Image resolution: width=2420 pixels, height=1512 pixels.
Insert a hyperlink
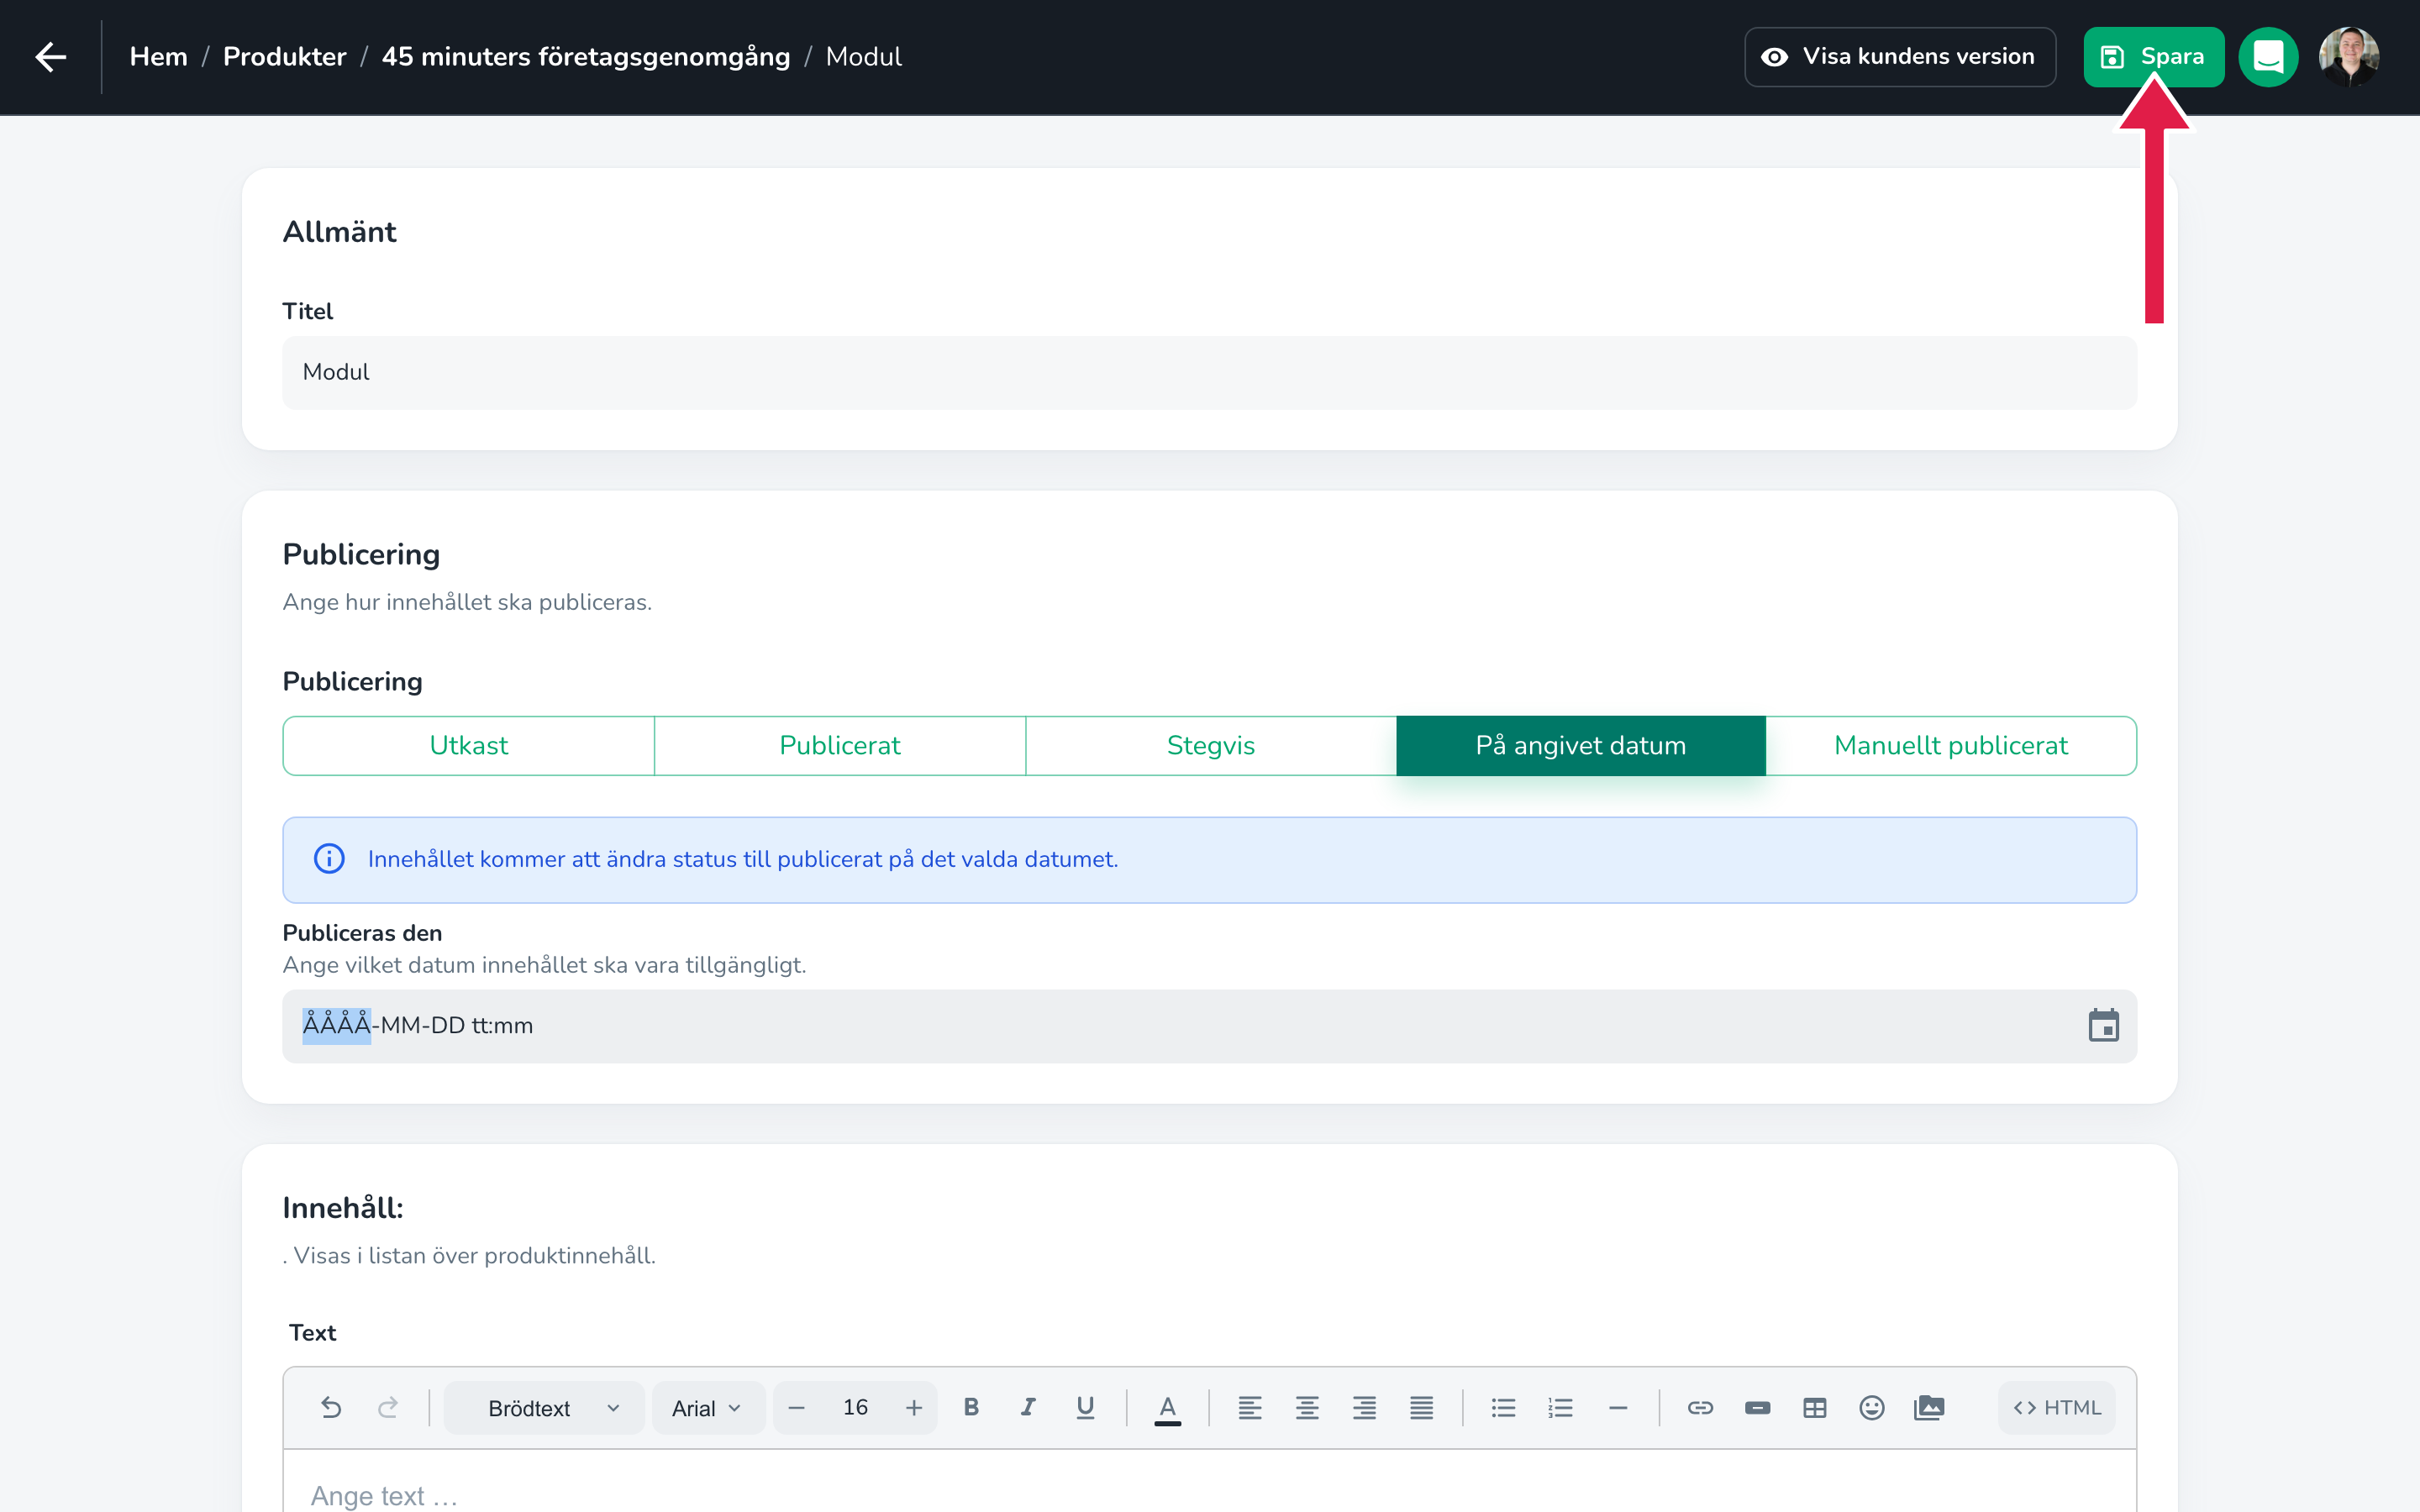tap(1700, 1408)
